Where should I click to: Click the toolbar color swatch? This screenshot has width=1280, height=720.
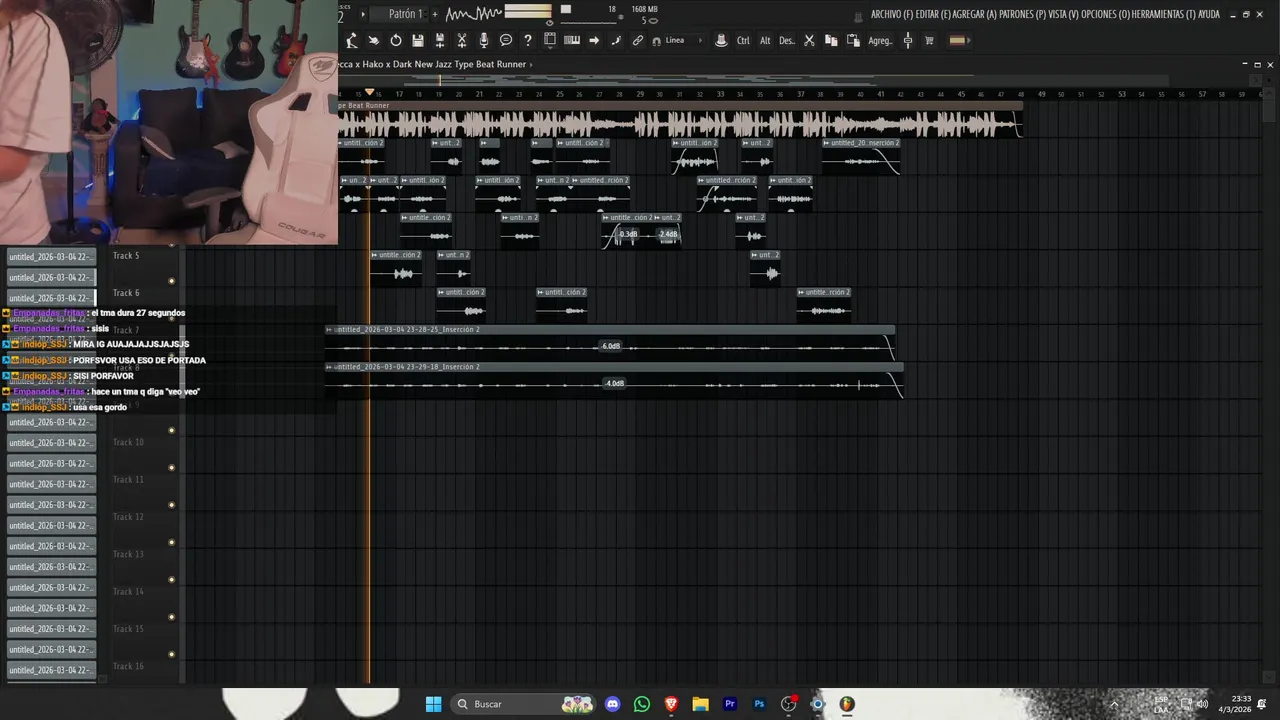tap(957, 41)
